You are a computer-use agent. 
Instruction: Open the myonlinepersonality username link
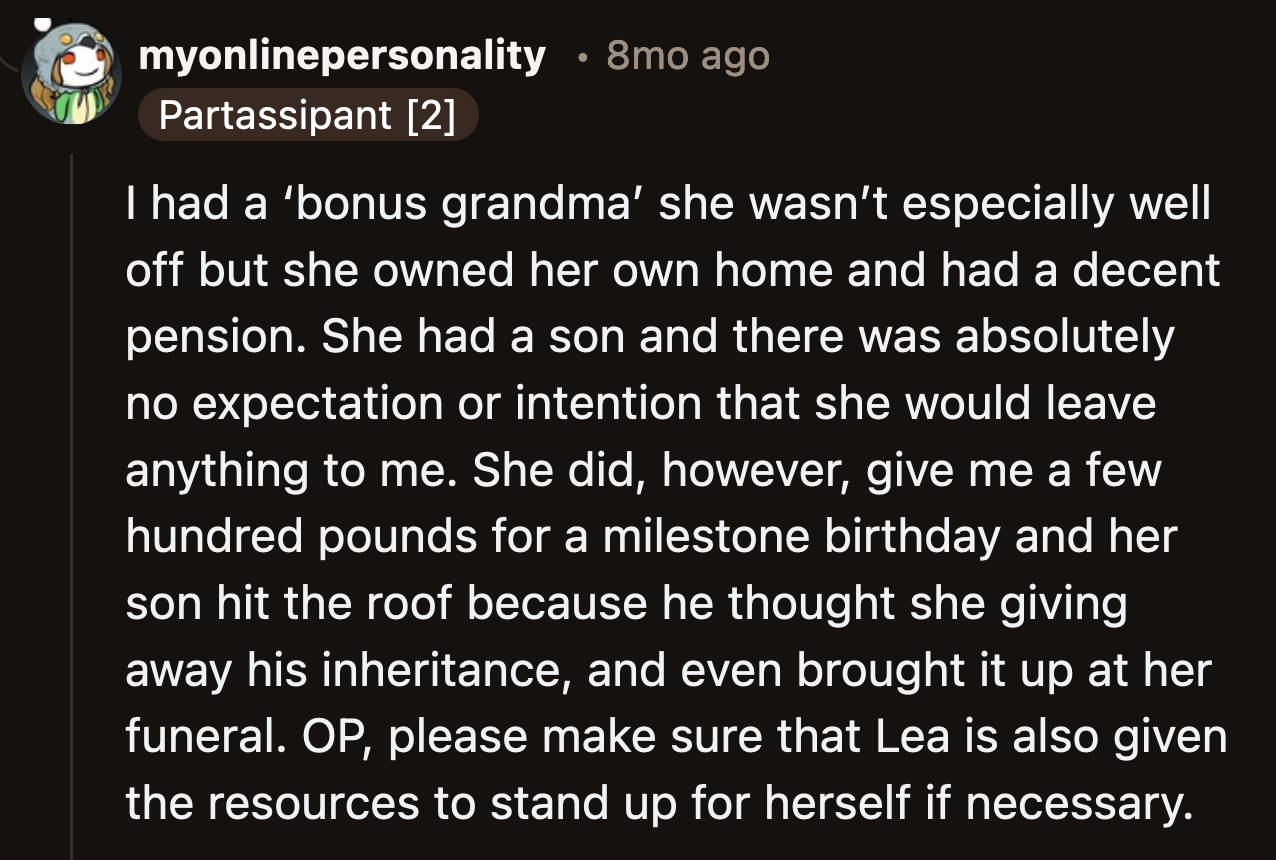[x=343, y=56]
